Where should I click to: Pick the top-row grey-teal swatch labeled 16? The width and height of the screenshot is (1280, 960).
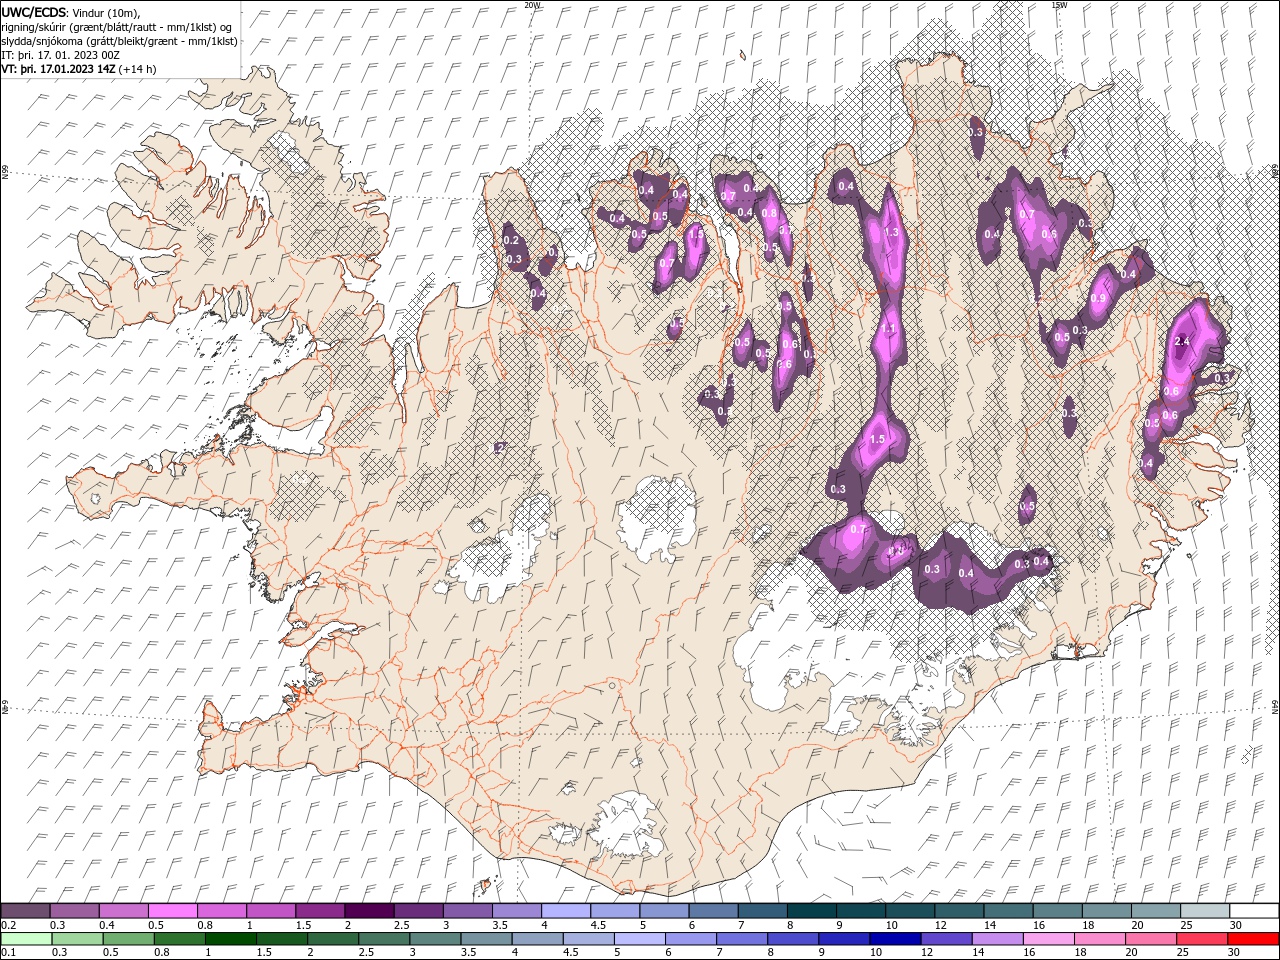(1056, 911)
